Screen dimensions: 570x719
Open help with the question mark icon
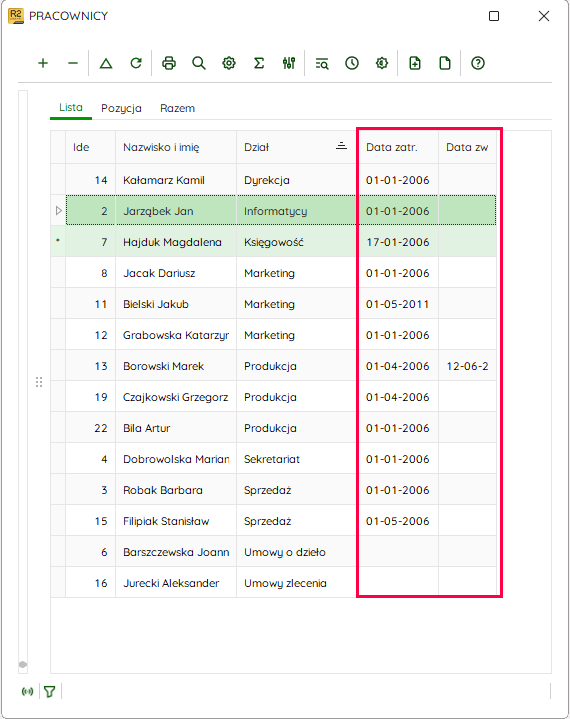coord(478,63)
